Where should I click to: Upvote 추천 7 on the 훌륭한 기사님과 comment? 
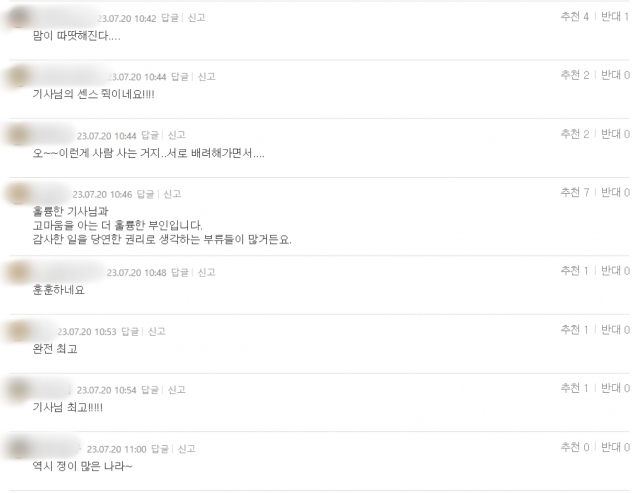(x=575, y=192)
